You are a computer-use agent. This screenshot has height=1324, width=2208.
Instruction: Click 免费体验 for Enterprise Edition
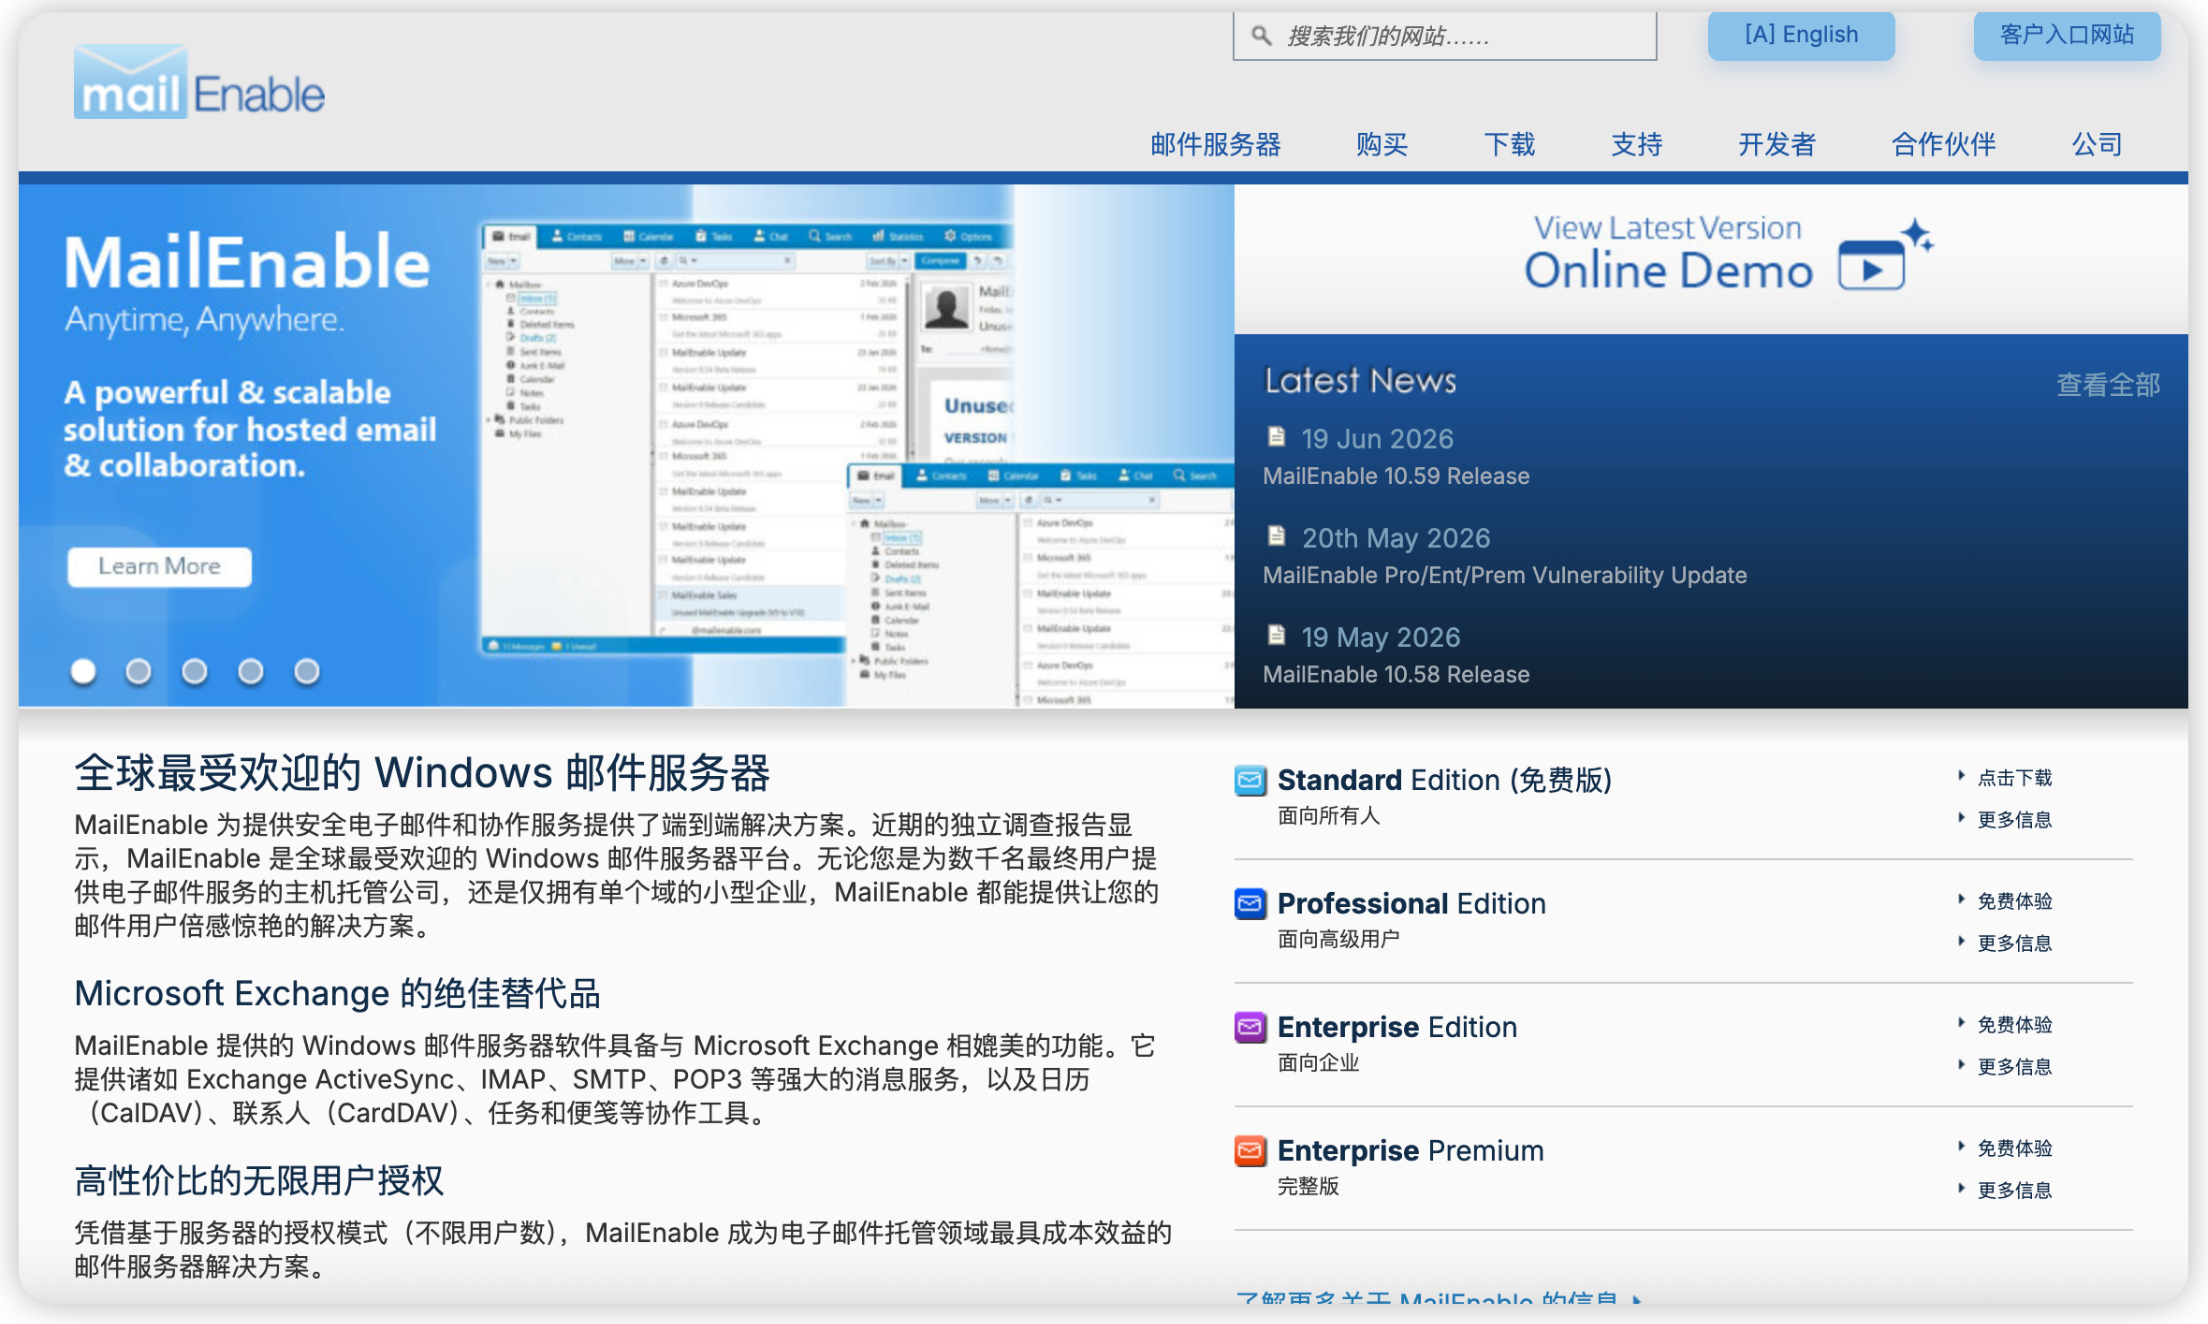(2014, 1025)
